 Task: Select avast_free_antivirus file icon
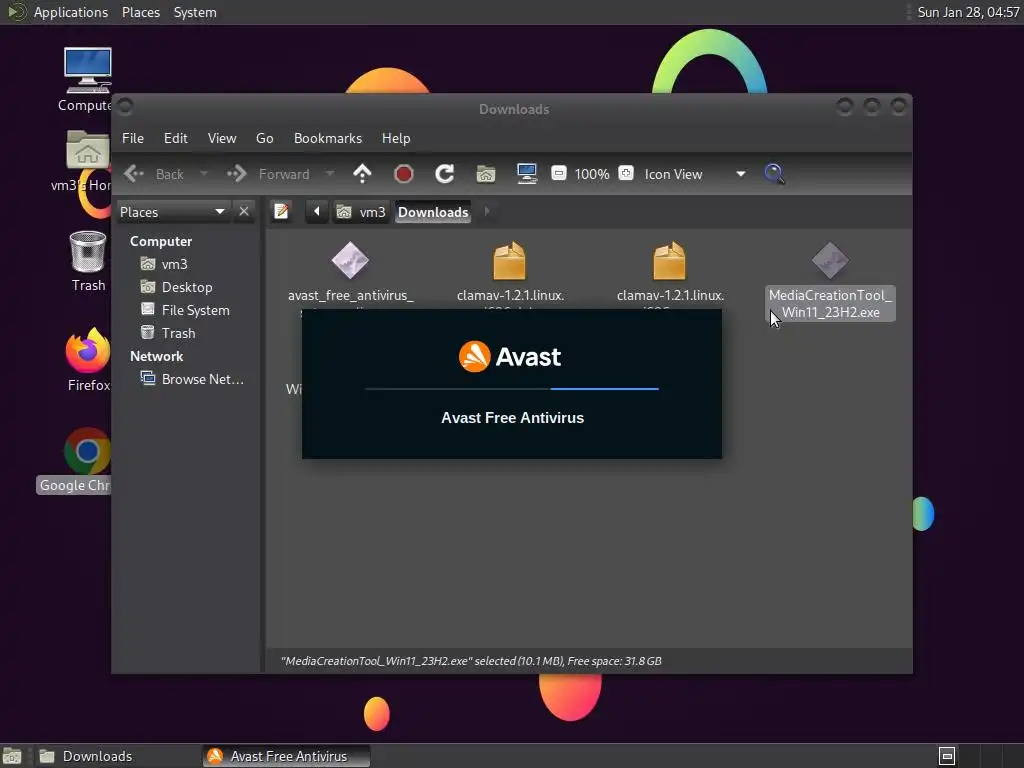[x=350, y=261]
